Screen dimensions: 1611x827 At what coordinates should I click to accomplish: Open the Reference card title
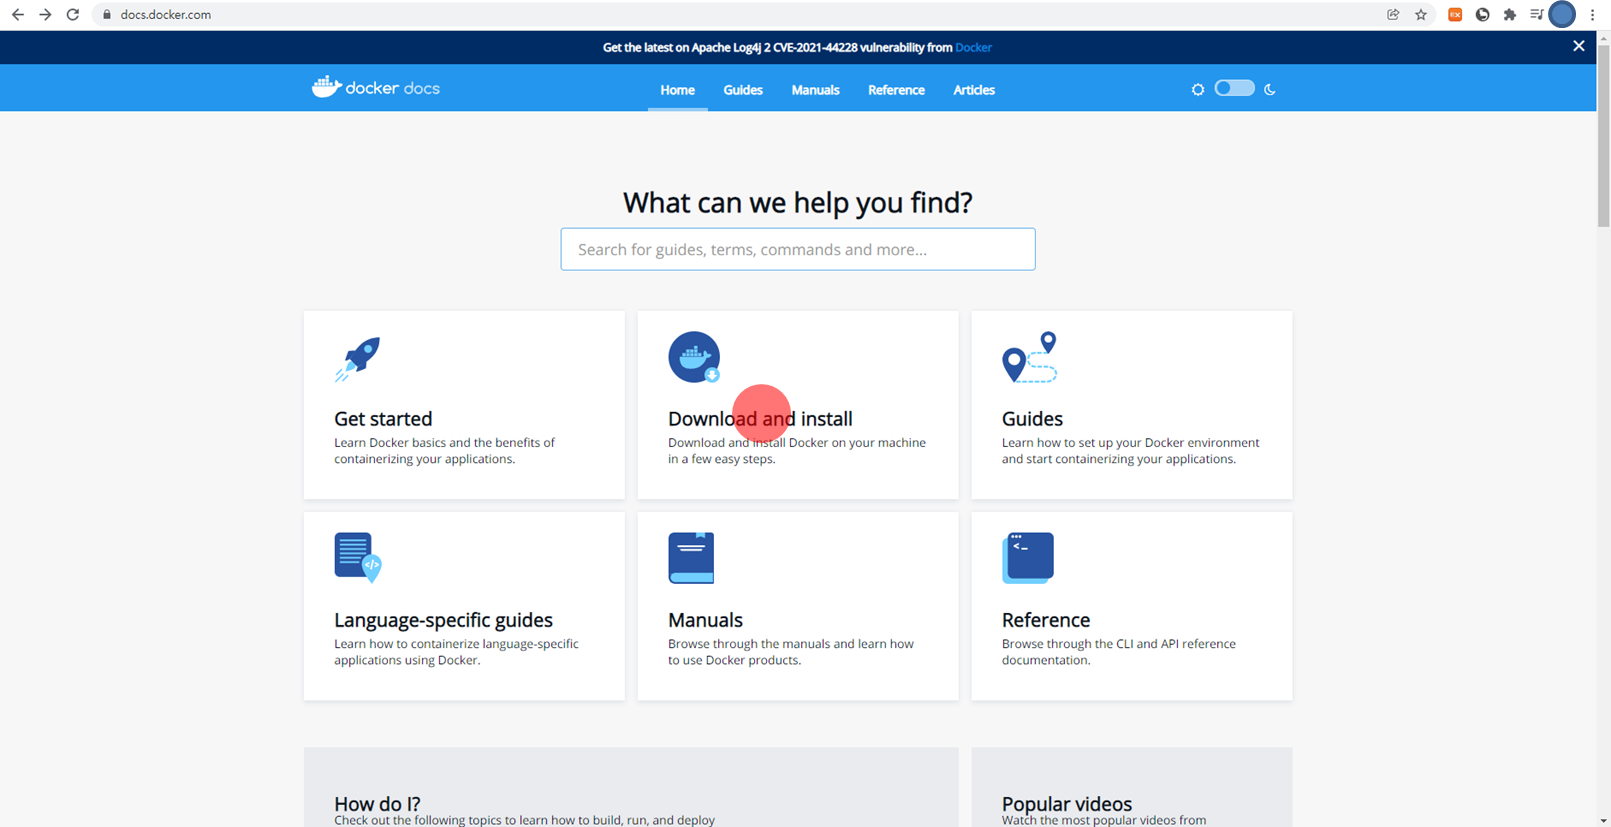coord(1046,620)
